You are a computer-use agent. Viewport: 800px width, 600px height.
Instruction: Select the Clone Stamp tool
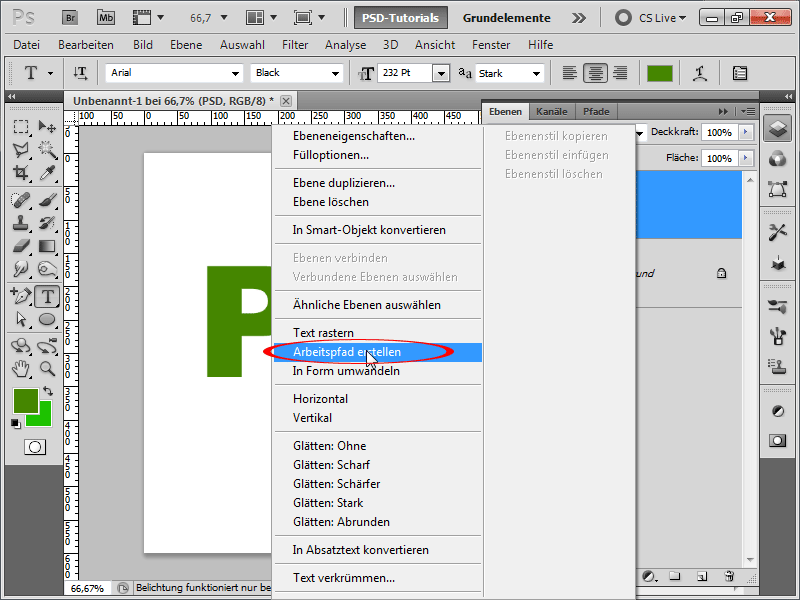[x=21, y=223]
